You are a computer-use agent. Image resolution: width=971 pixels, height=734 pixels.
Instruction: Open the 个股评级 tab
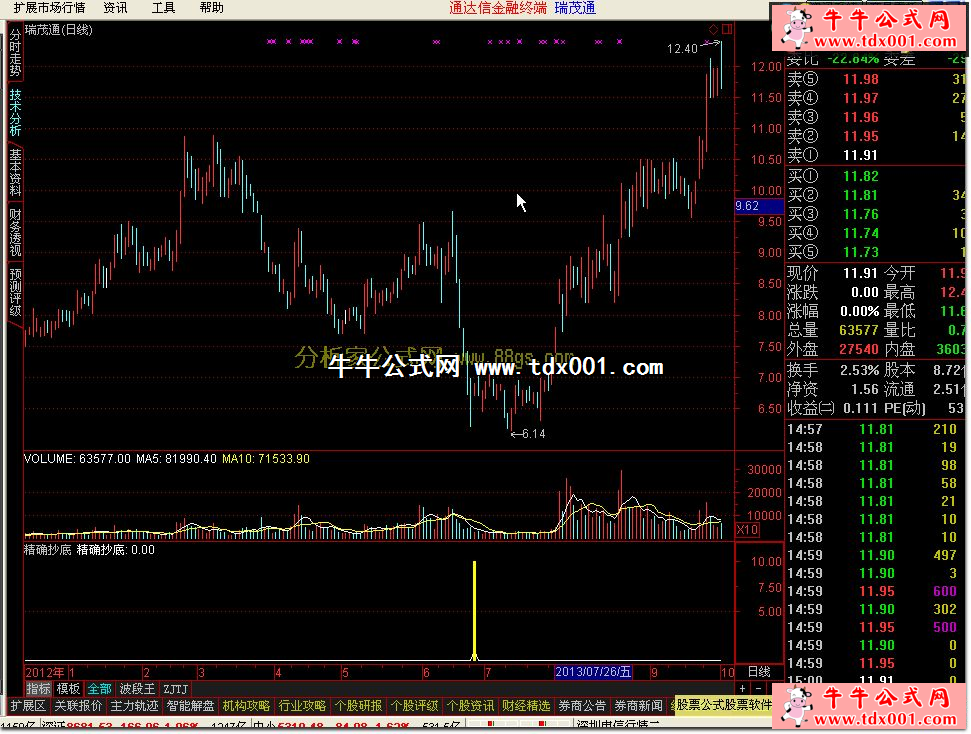click(414, 706)
